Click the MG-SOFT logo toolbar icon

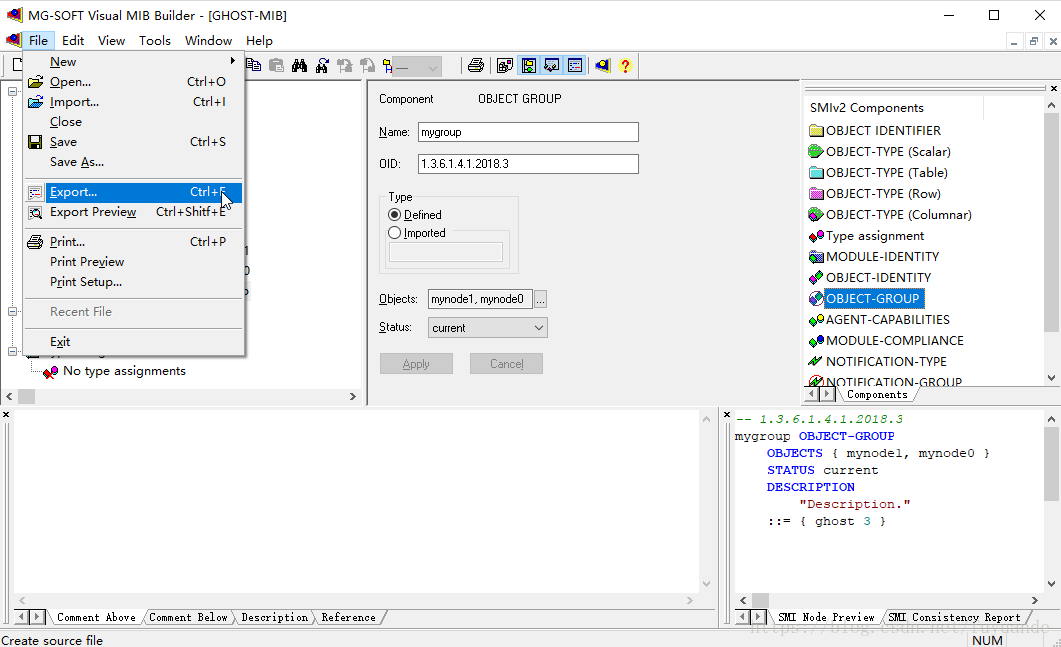tap(602, 65)
